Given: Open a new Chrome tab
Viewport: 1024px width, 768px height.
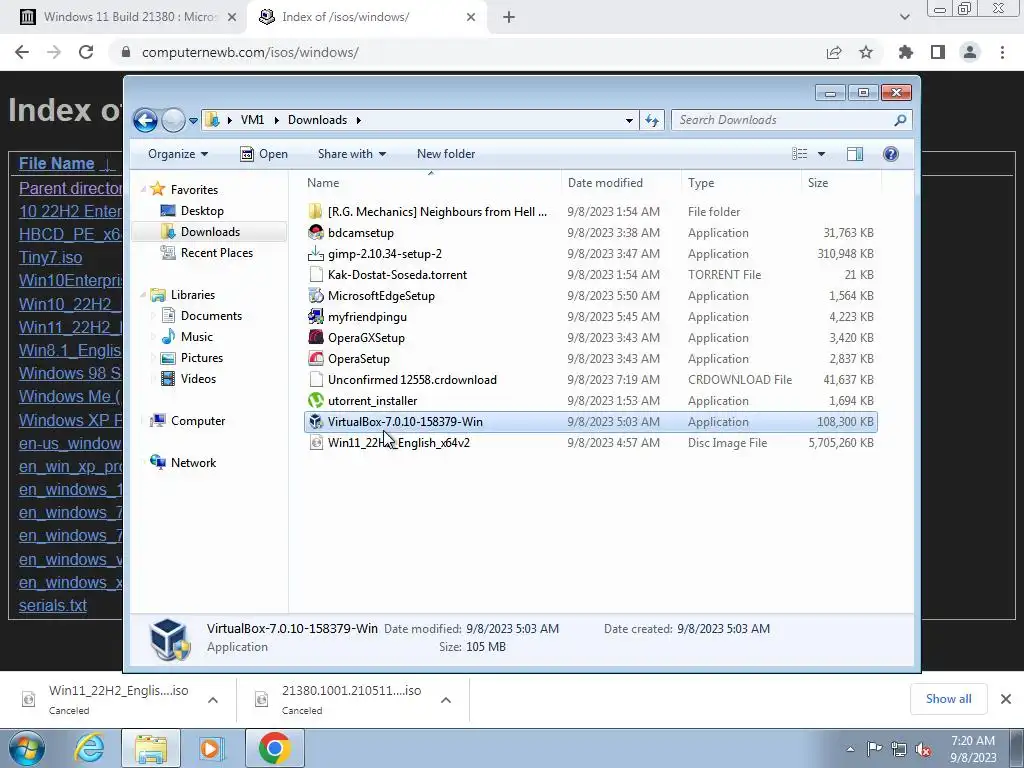Looking at the screenshot, I should click(509, 18).
